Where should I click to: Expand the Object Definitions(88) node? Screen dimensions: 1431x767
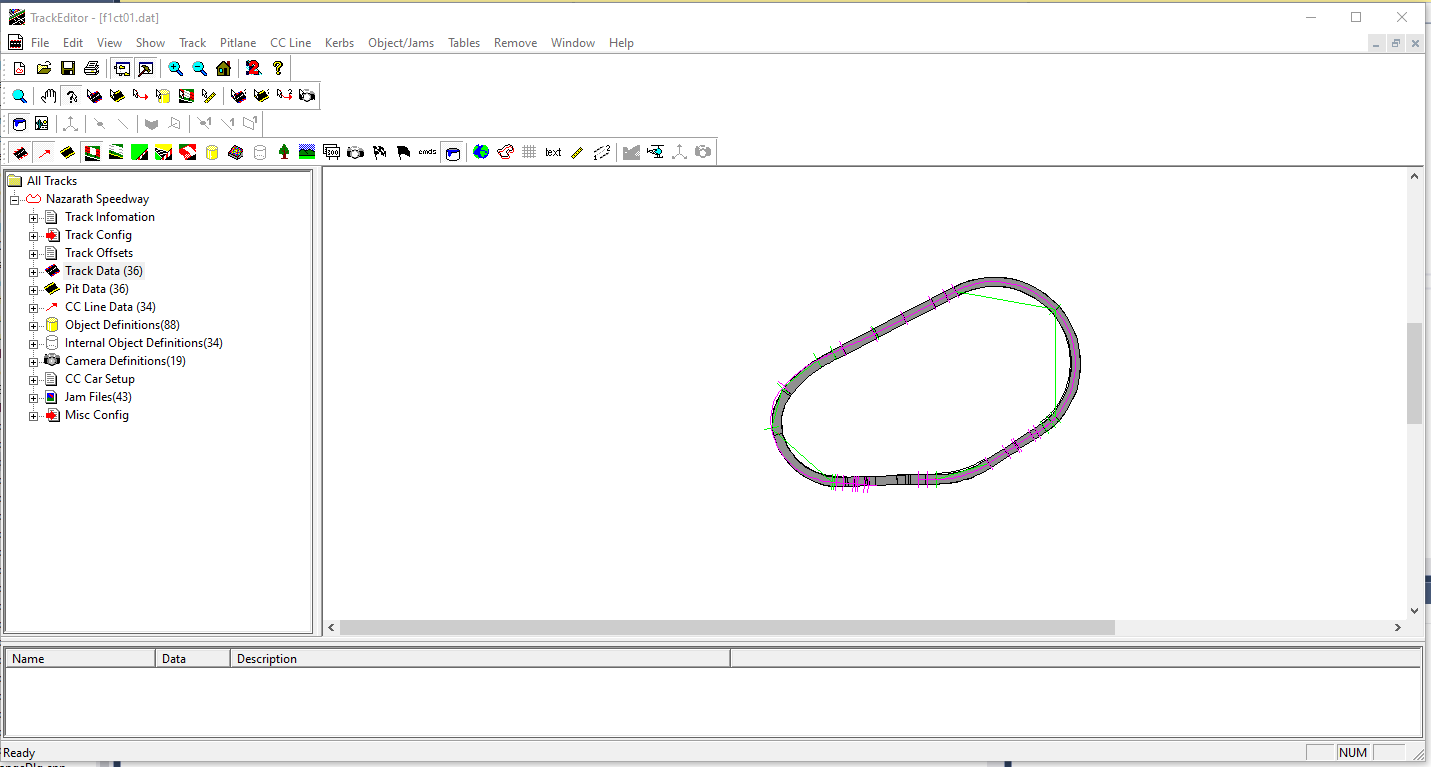(x=33, y=325)
